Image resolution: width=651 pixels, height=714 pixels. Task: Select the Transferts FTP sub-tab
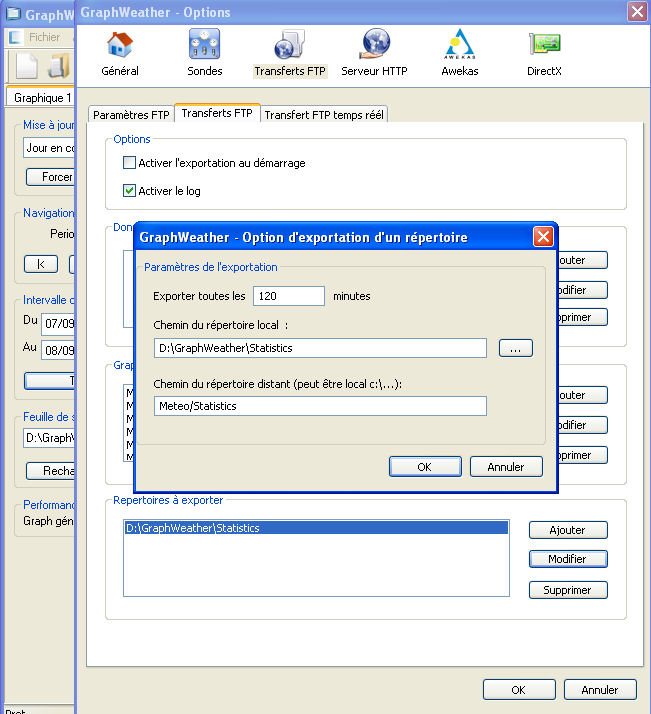pyautogui.click(x=217, y=113)
